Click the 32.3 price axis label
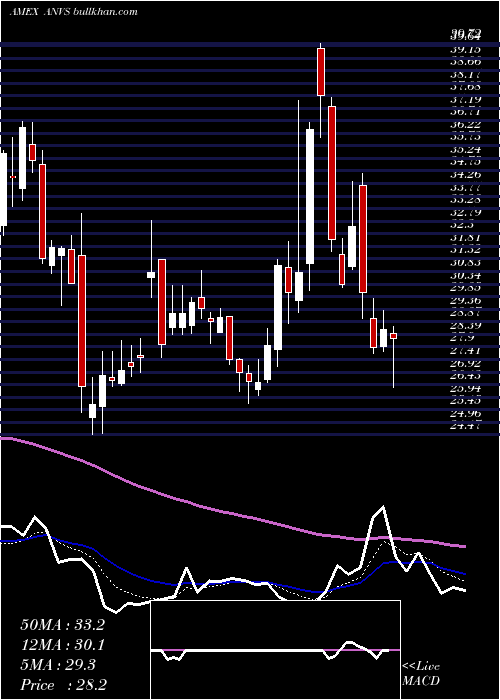 461,225
